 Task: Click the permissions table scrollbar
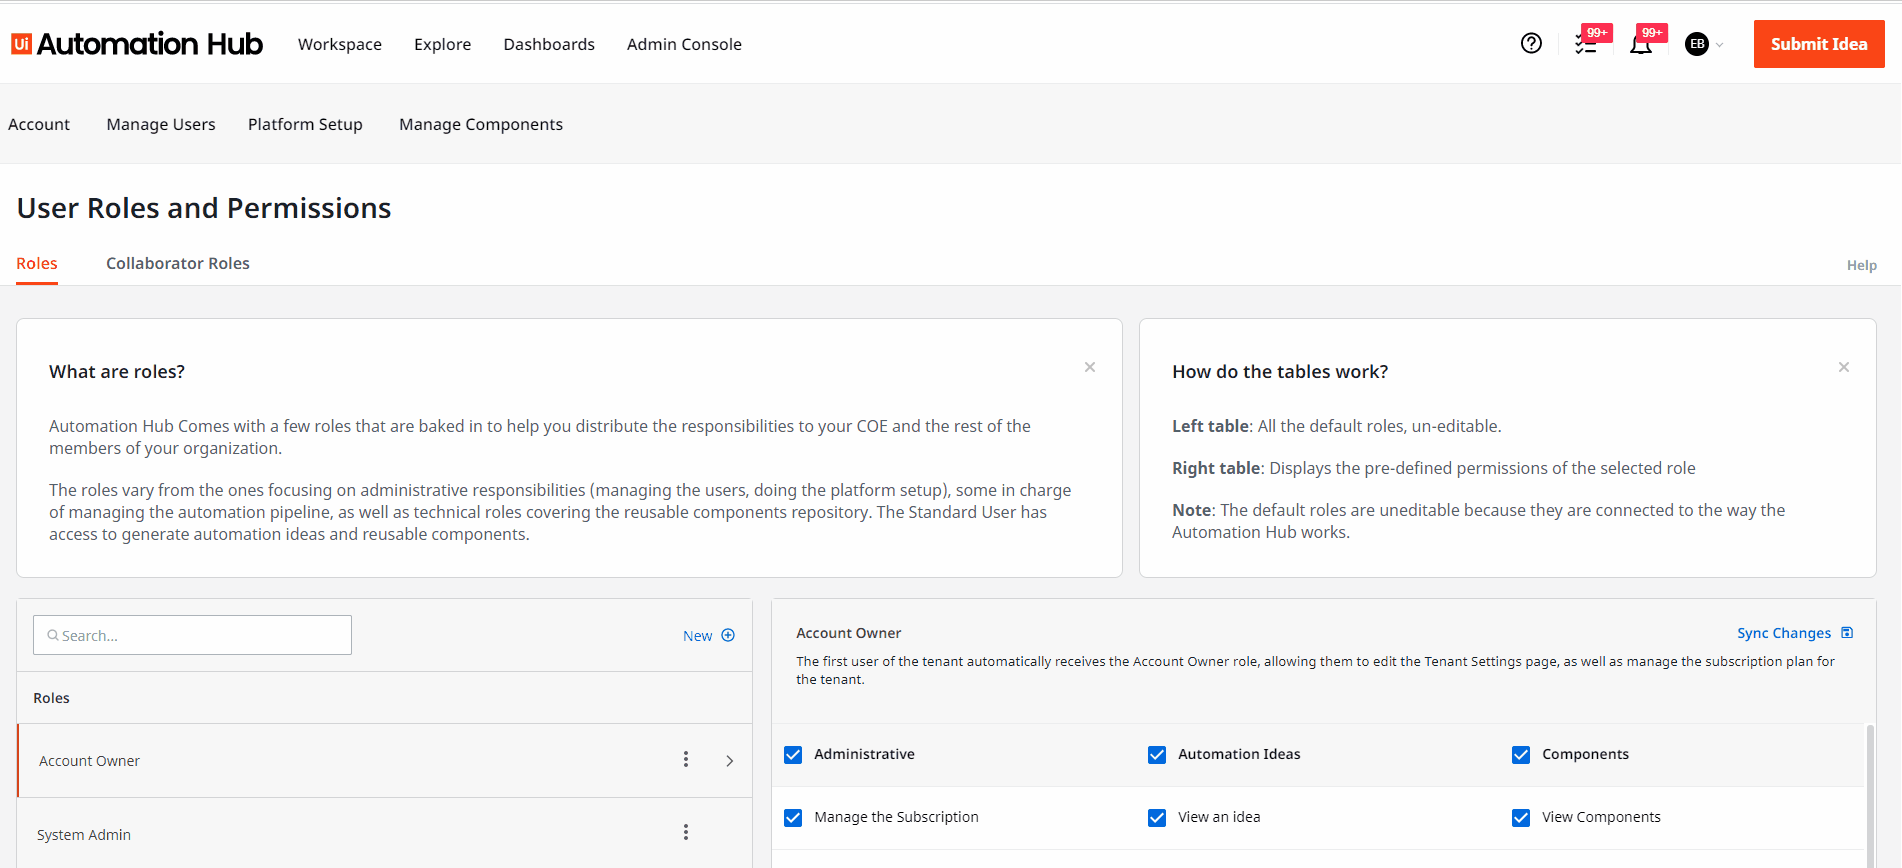point(1870,795)
